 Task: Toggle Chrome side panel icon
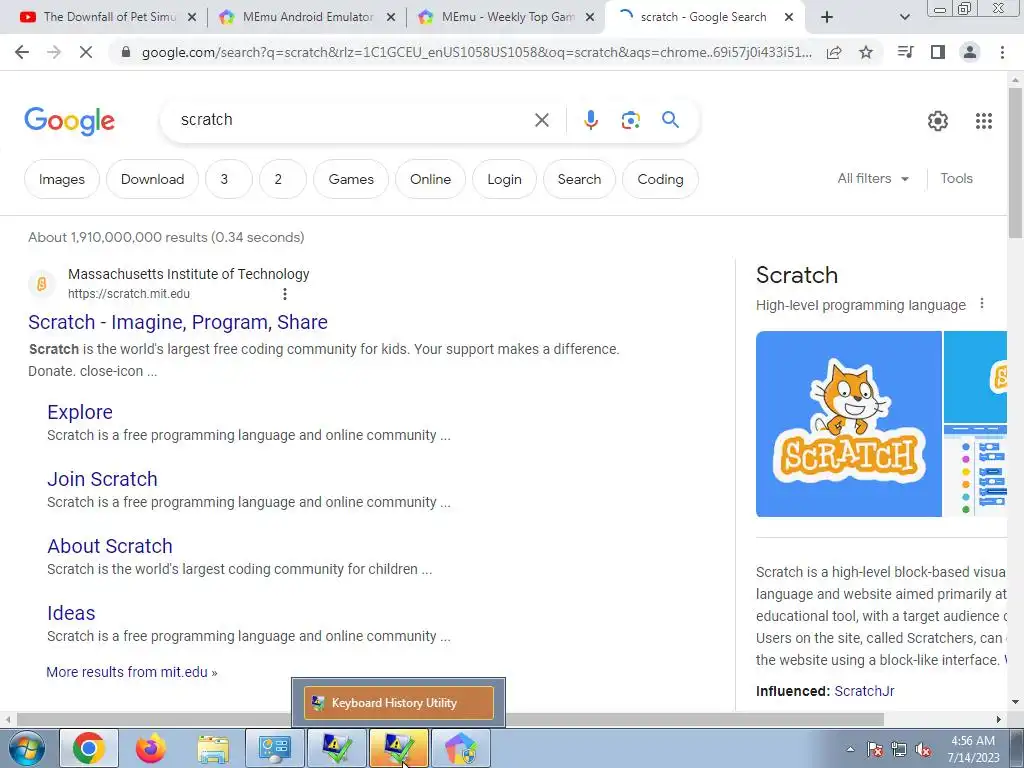(938, 52)
